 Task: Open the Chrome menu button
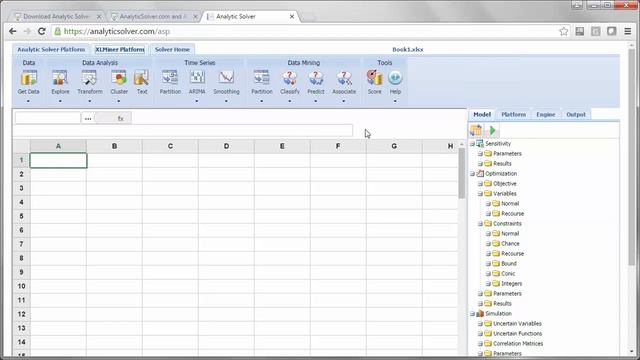pyautogui.click(x=628, y=31)
